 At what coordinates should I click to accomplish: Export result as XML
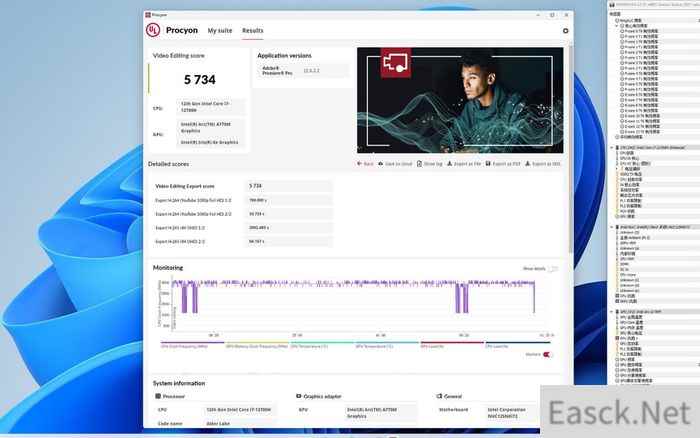pyautogui.click(x=542, y=164)
